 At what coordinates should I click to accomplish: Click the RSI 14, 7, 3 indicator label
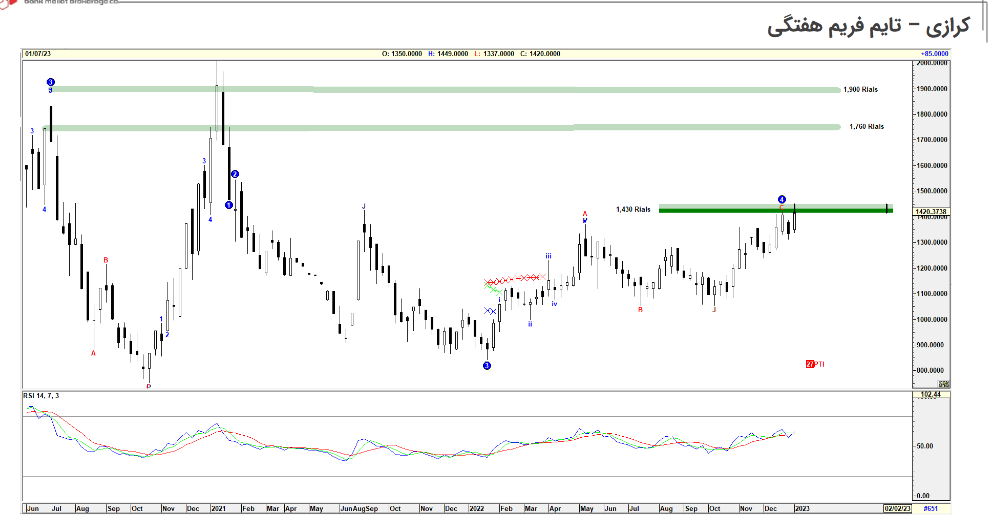[42, 396]
